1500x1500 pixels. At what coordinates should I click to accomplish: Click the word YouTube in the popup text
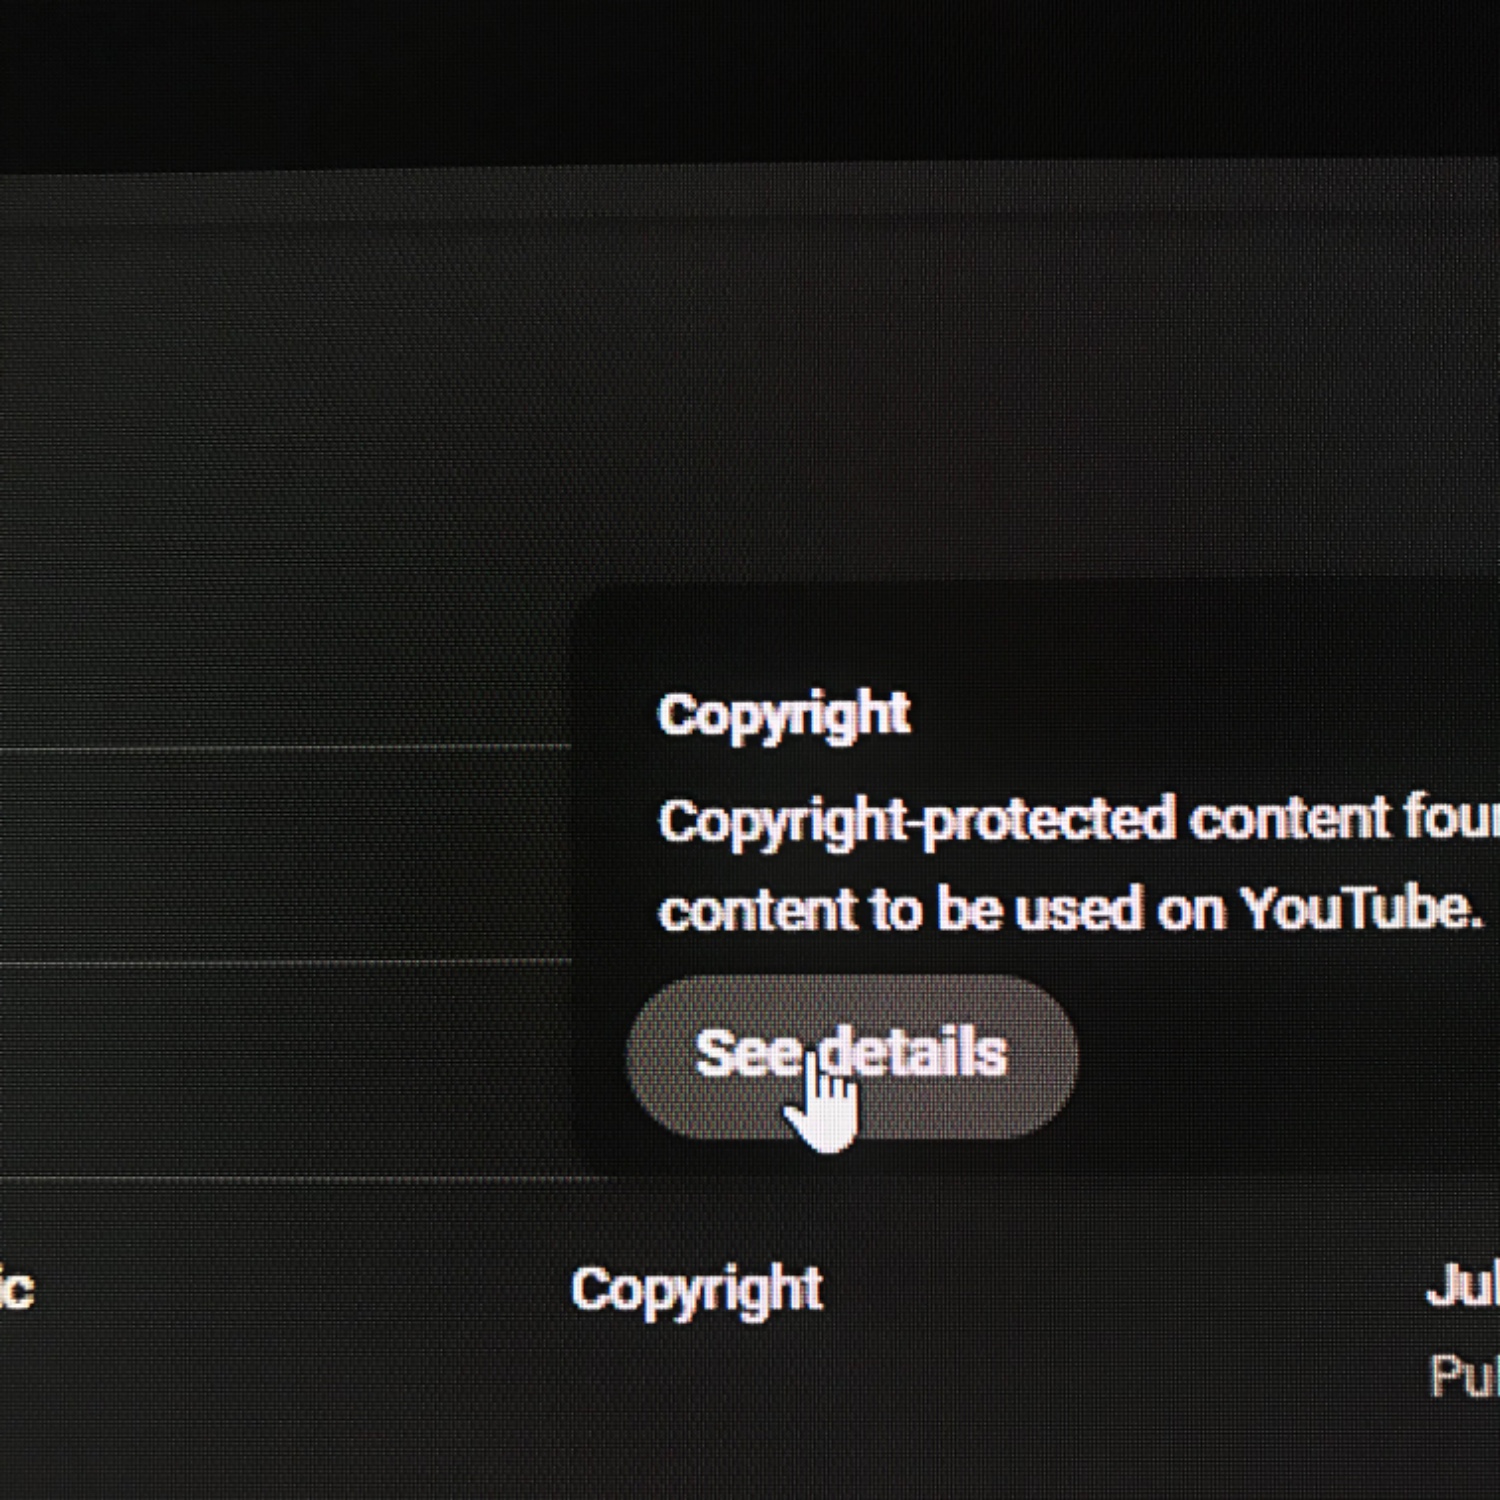[x=1361, y=908]
